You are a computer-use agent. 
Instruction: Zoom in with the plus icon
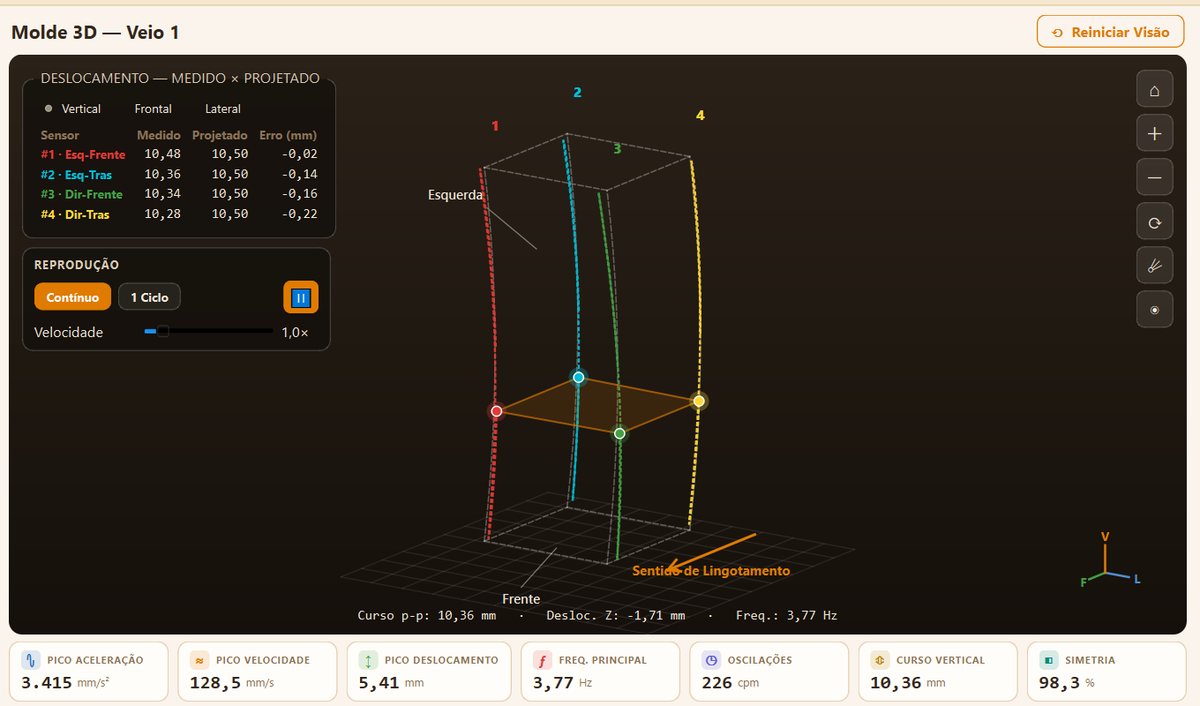[1154, 133]
